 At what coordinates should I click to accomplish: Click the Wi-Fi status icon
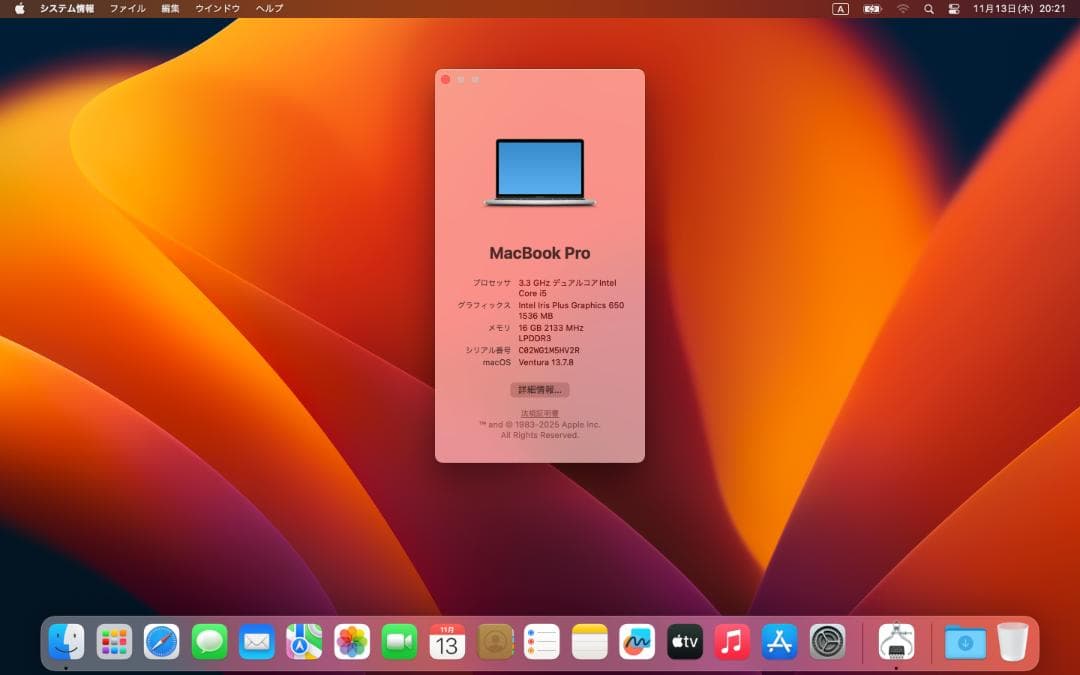pos(903,8)
